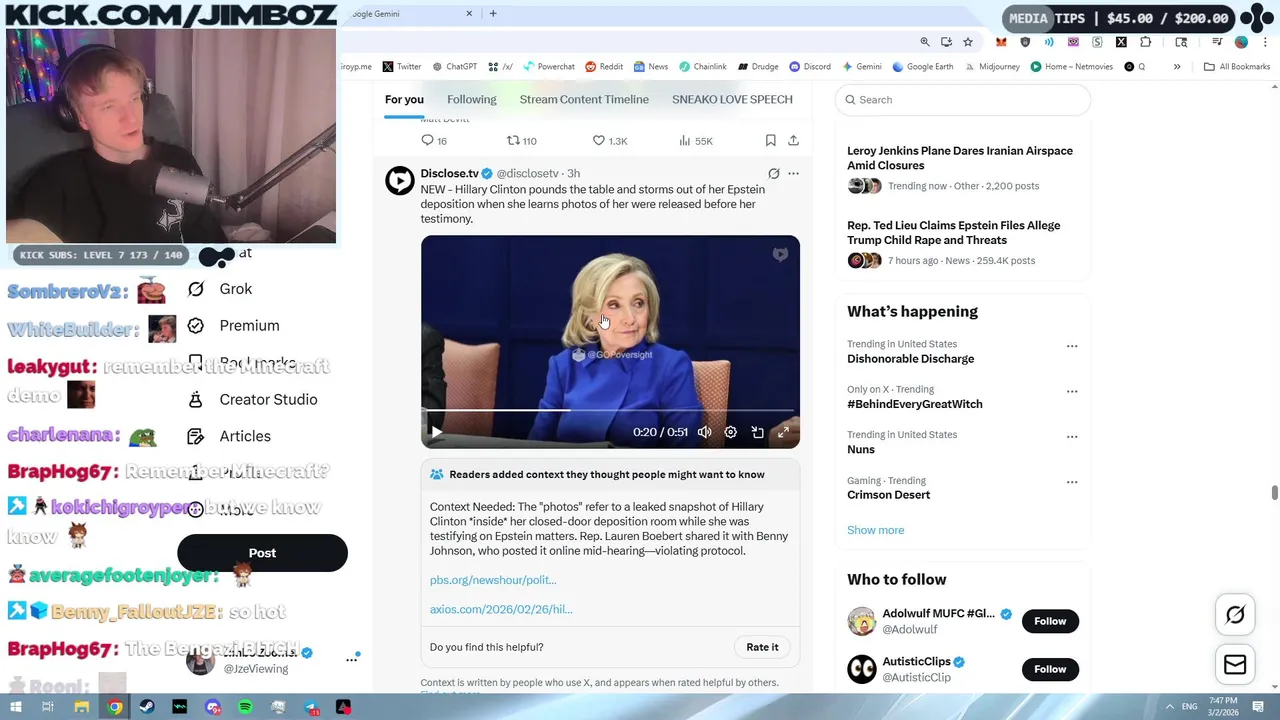Select the SNEAKO LOVE SPEECH tab
The image size is (1280, 720).
point(732,99)
